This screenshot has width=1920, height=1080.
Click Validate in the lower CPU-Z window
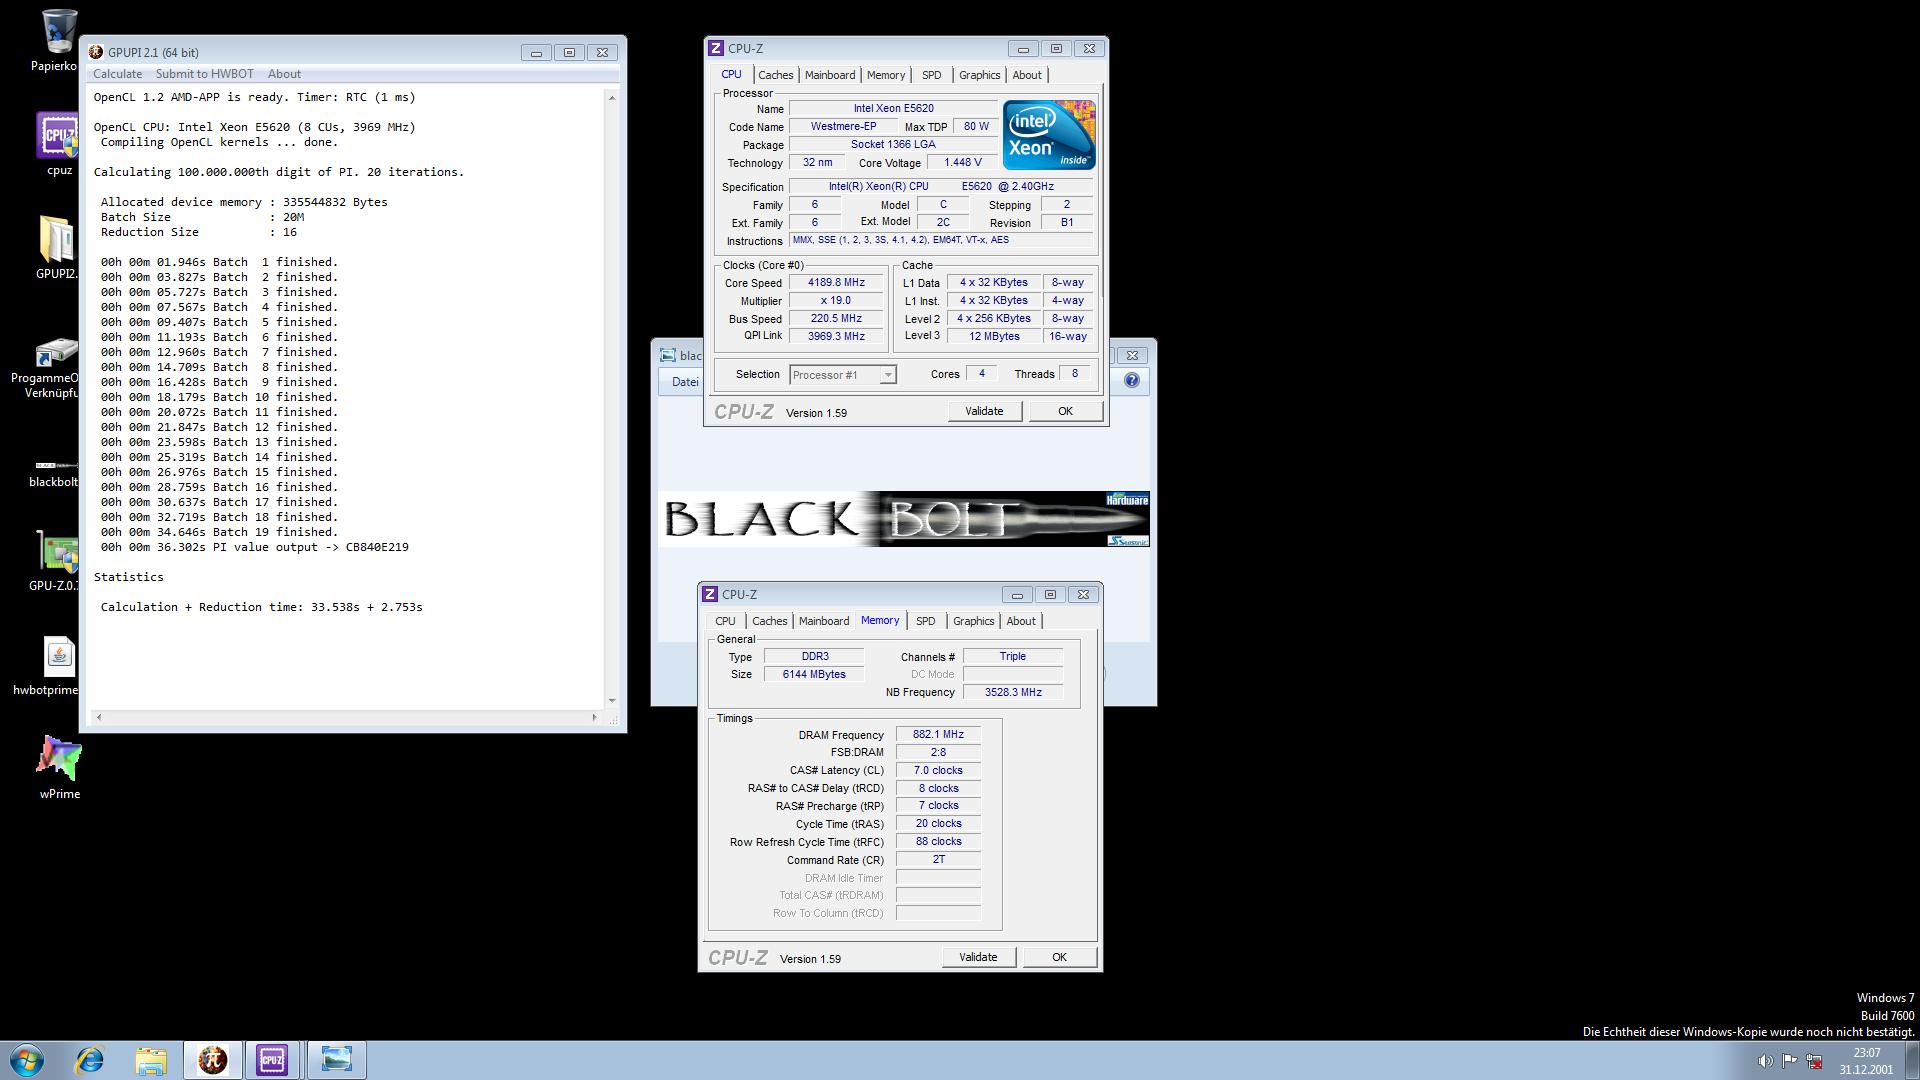pyautogui.click(x=978, y=957)
